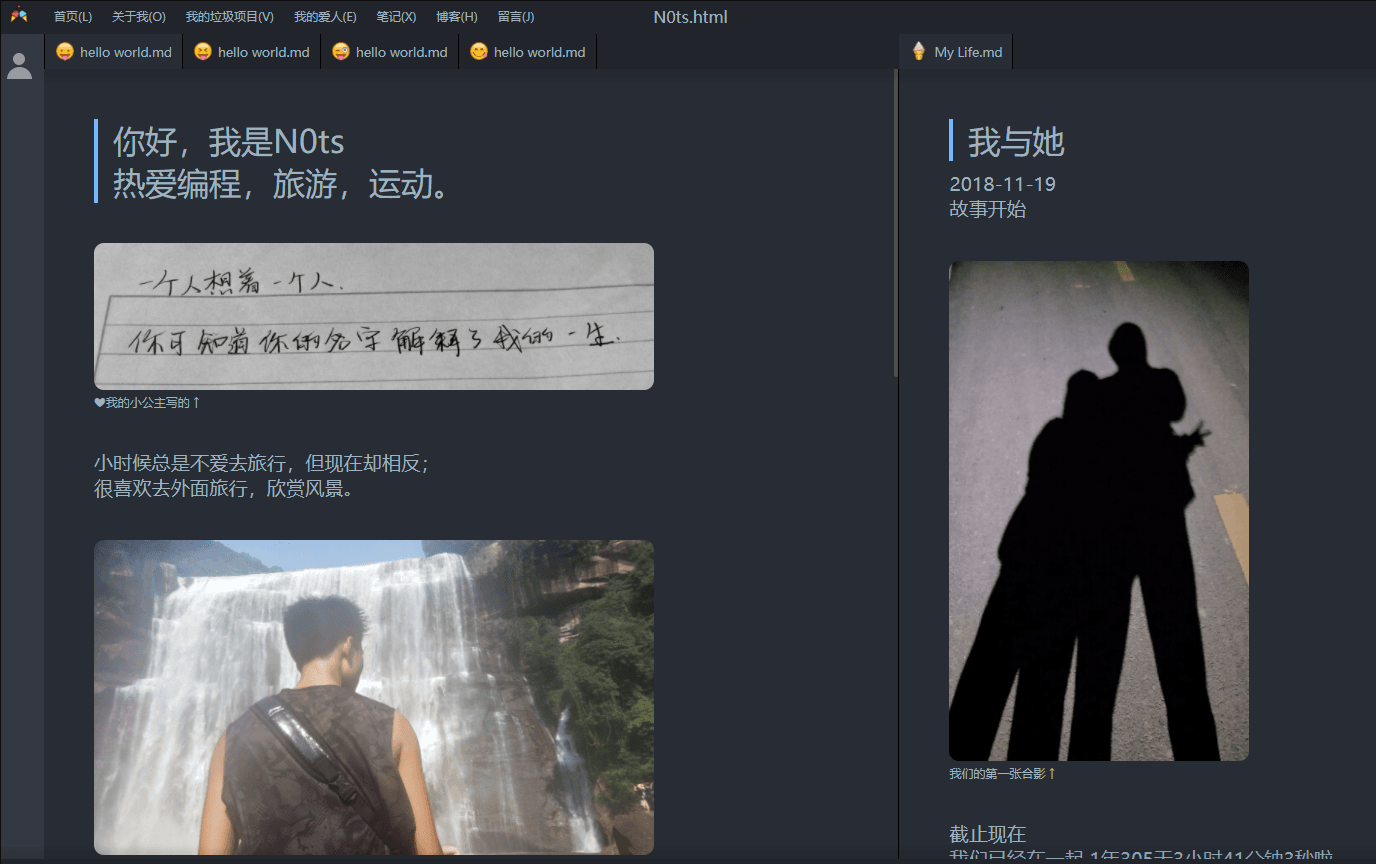Open the user profile icon in the left sidebar

[x=21, y=64]
